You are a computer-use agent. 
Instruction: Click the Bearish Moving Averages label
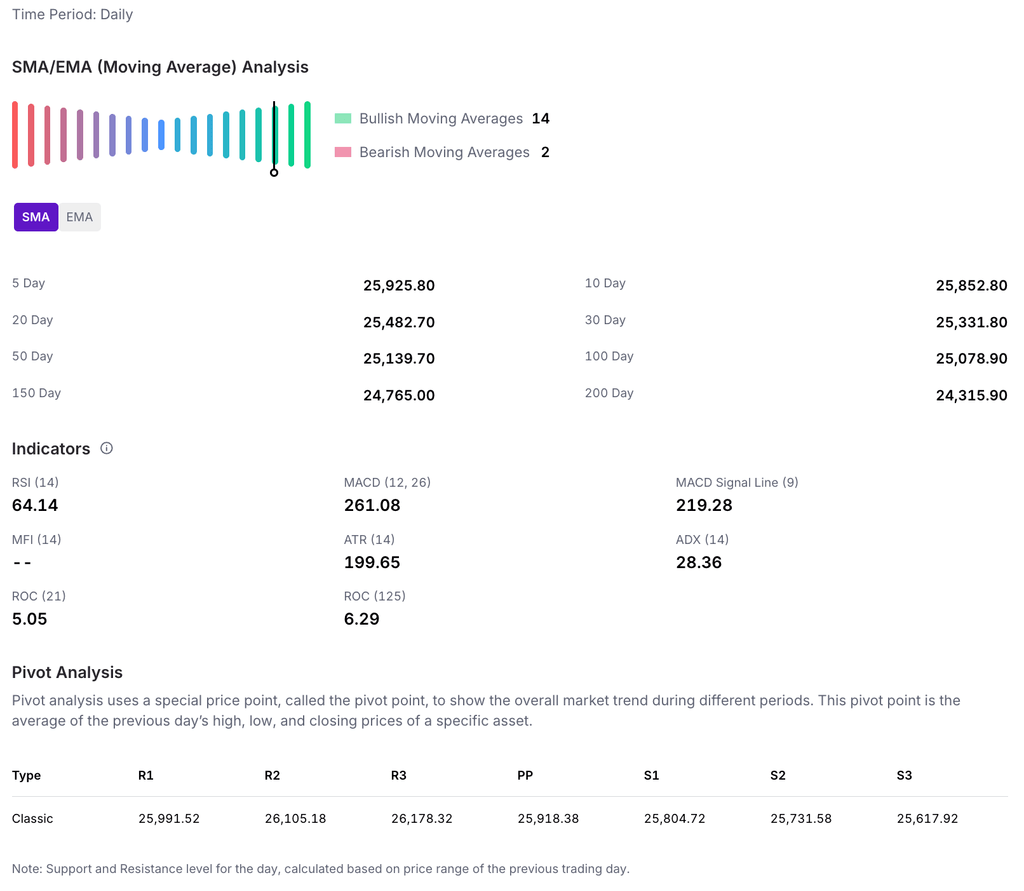tap(444, 153)
